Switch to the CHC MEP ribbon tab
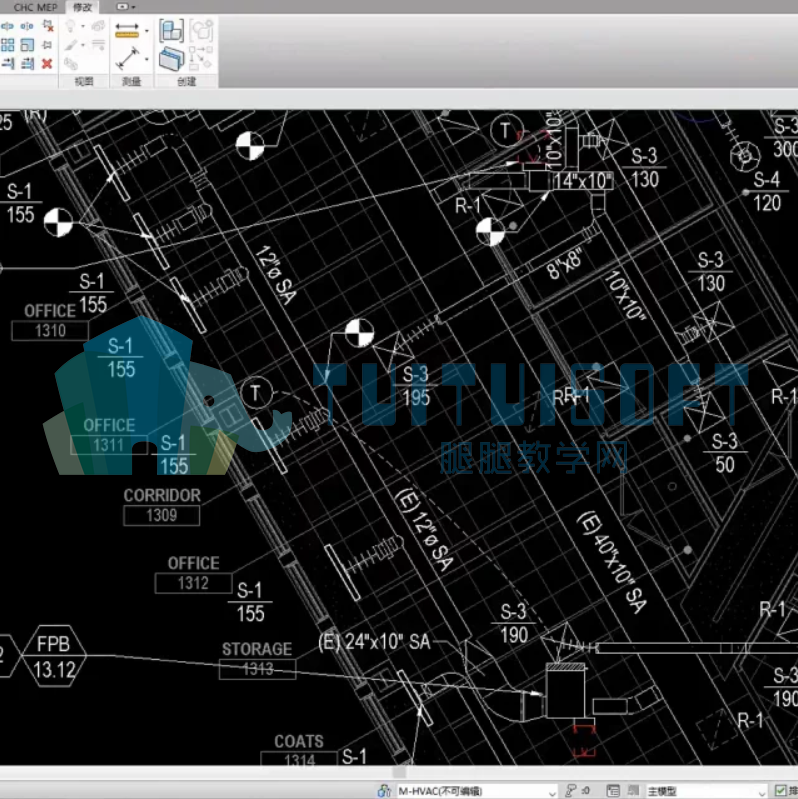798x799 pixels. [35, 7]
